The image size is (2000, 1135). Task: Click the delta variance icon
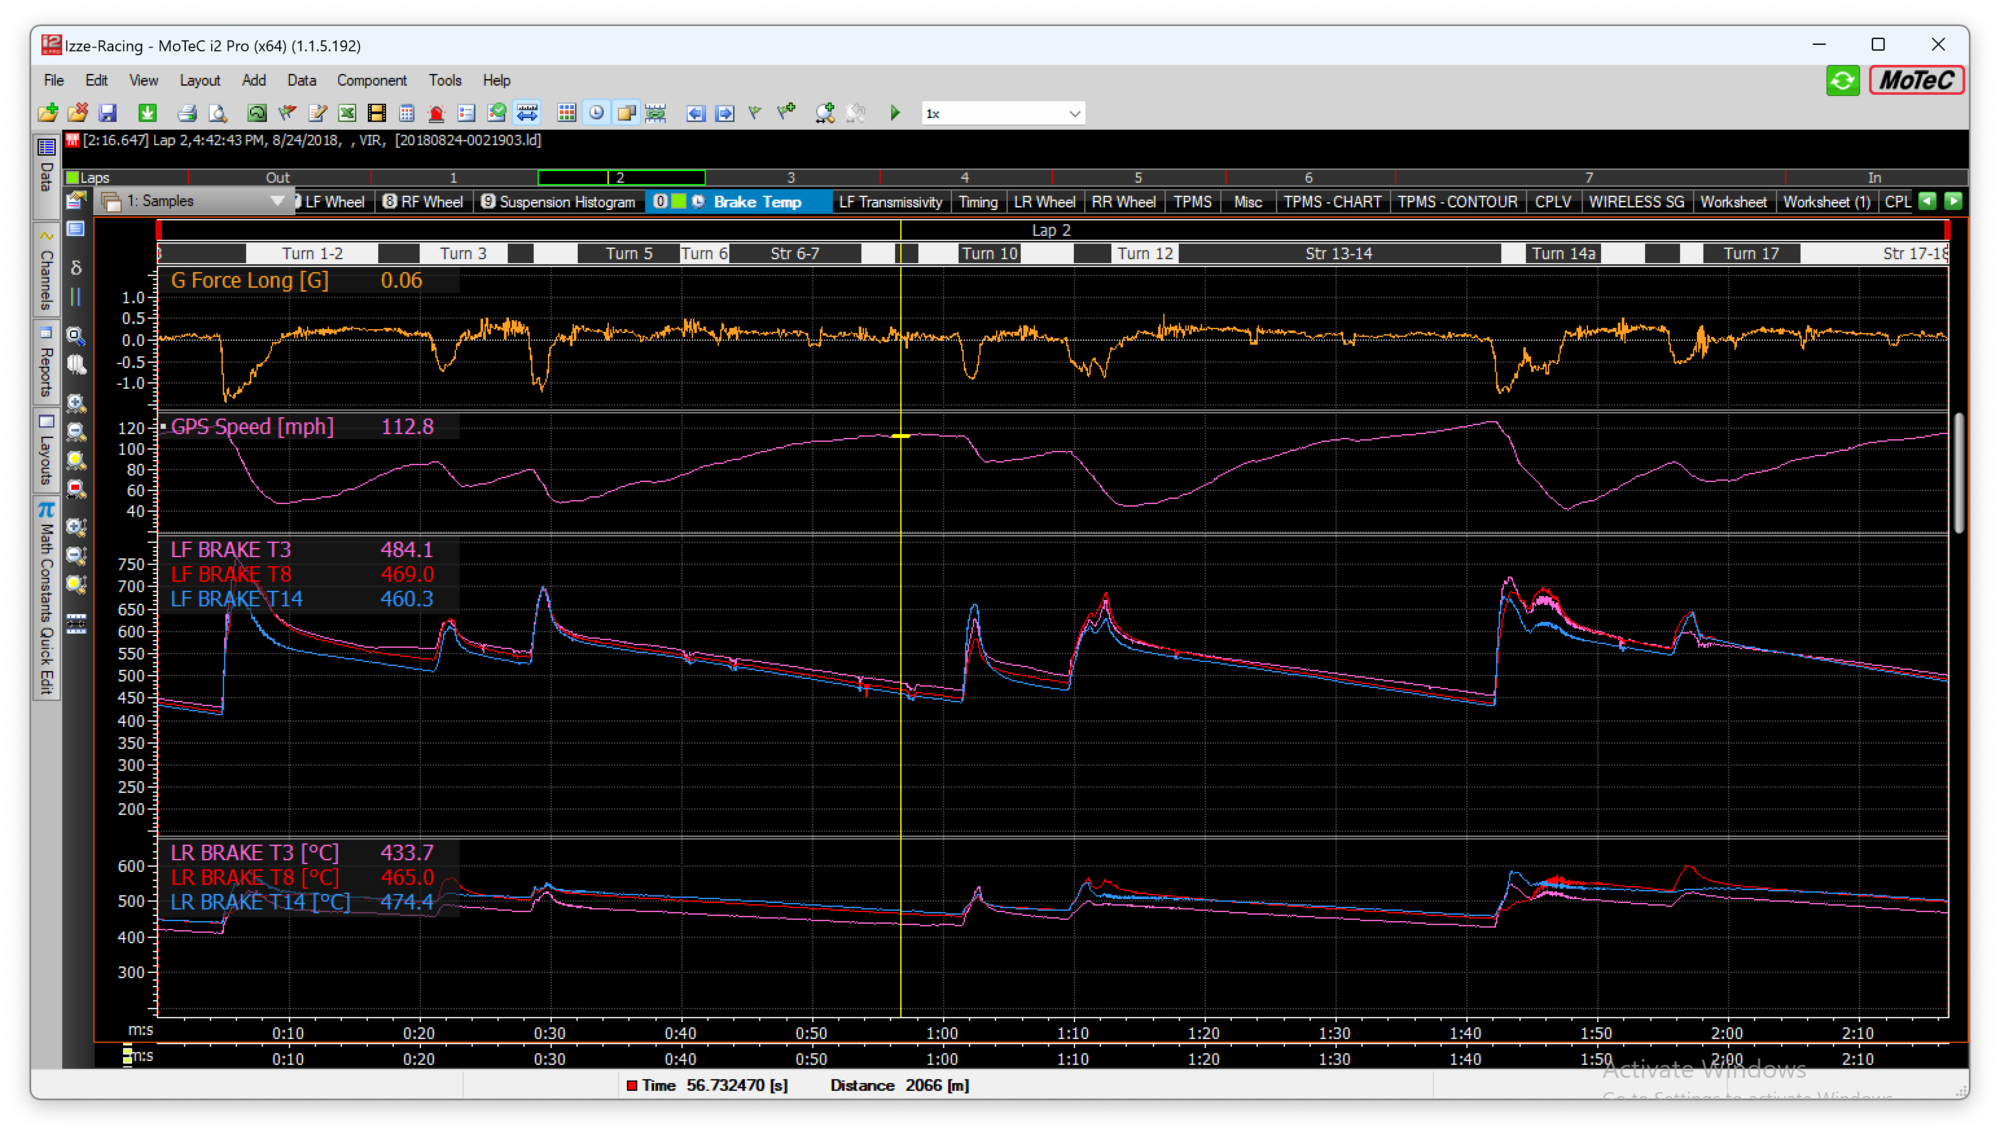[x=76, y=267]
